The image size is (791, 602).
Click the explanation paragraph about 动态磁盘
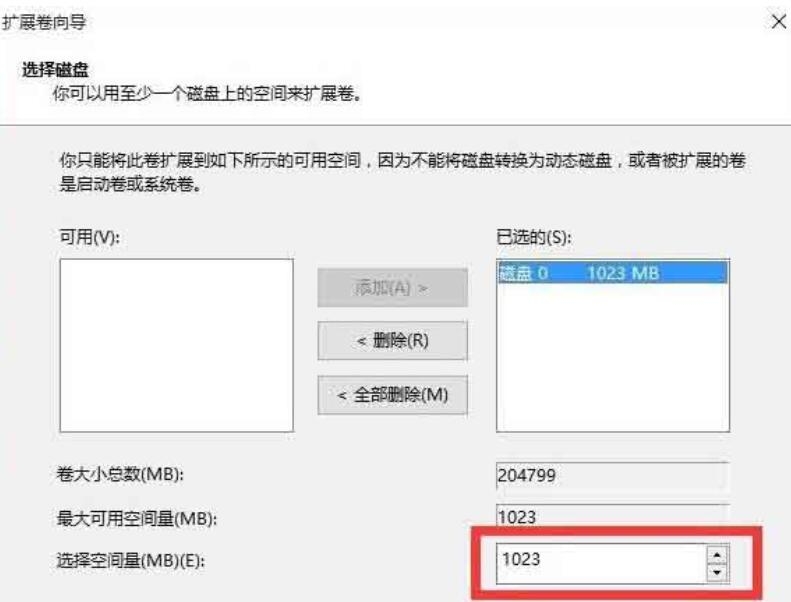(x=402, y=172)
